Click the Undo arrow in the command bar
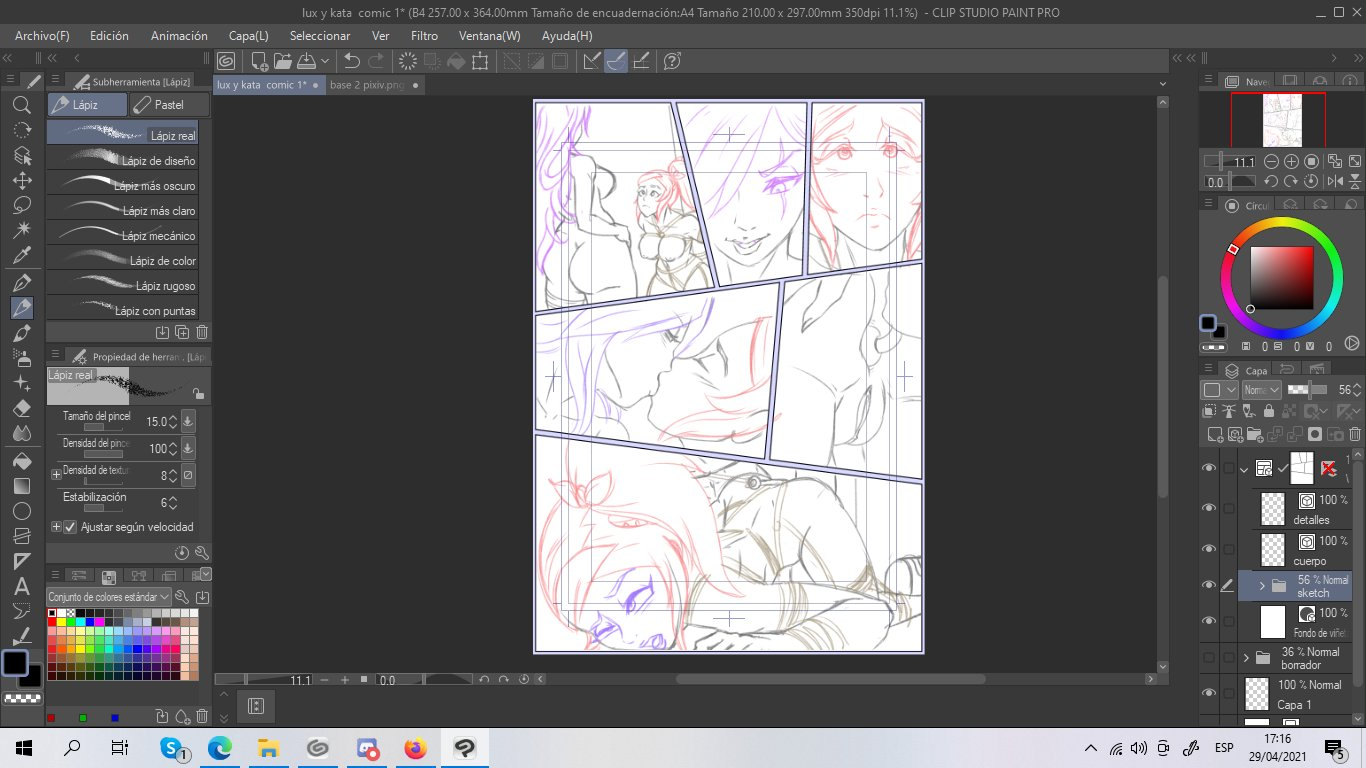Viewport: 1366px width, 768px height. [x=352, y=61]
